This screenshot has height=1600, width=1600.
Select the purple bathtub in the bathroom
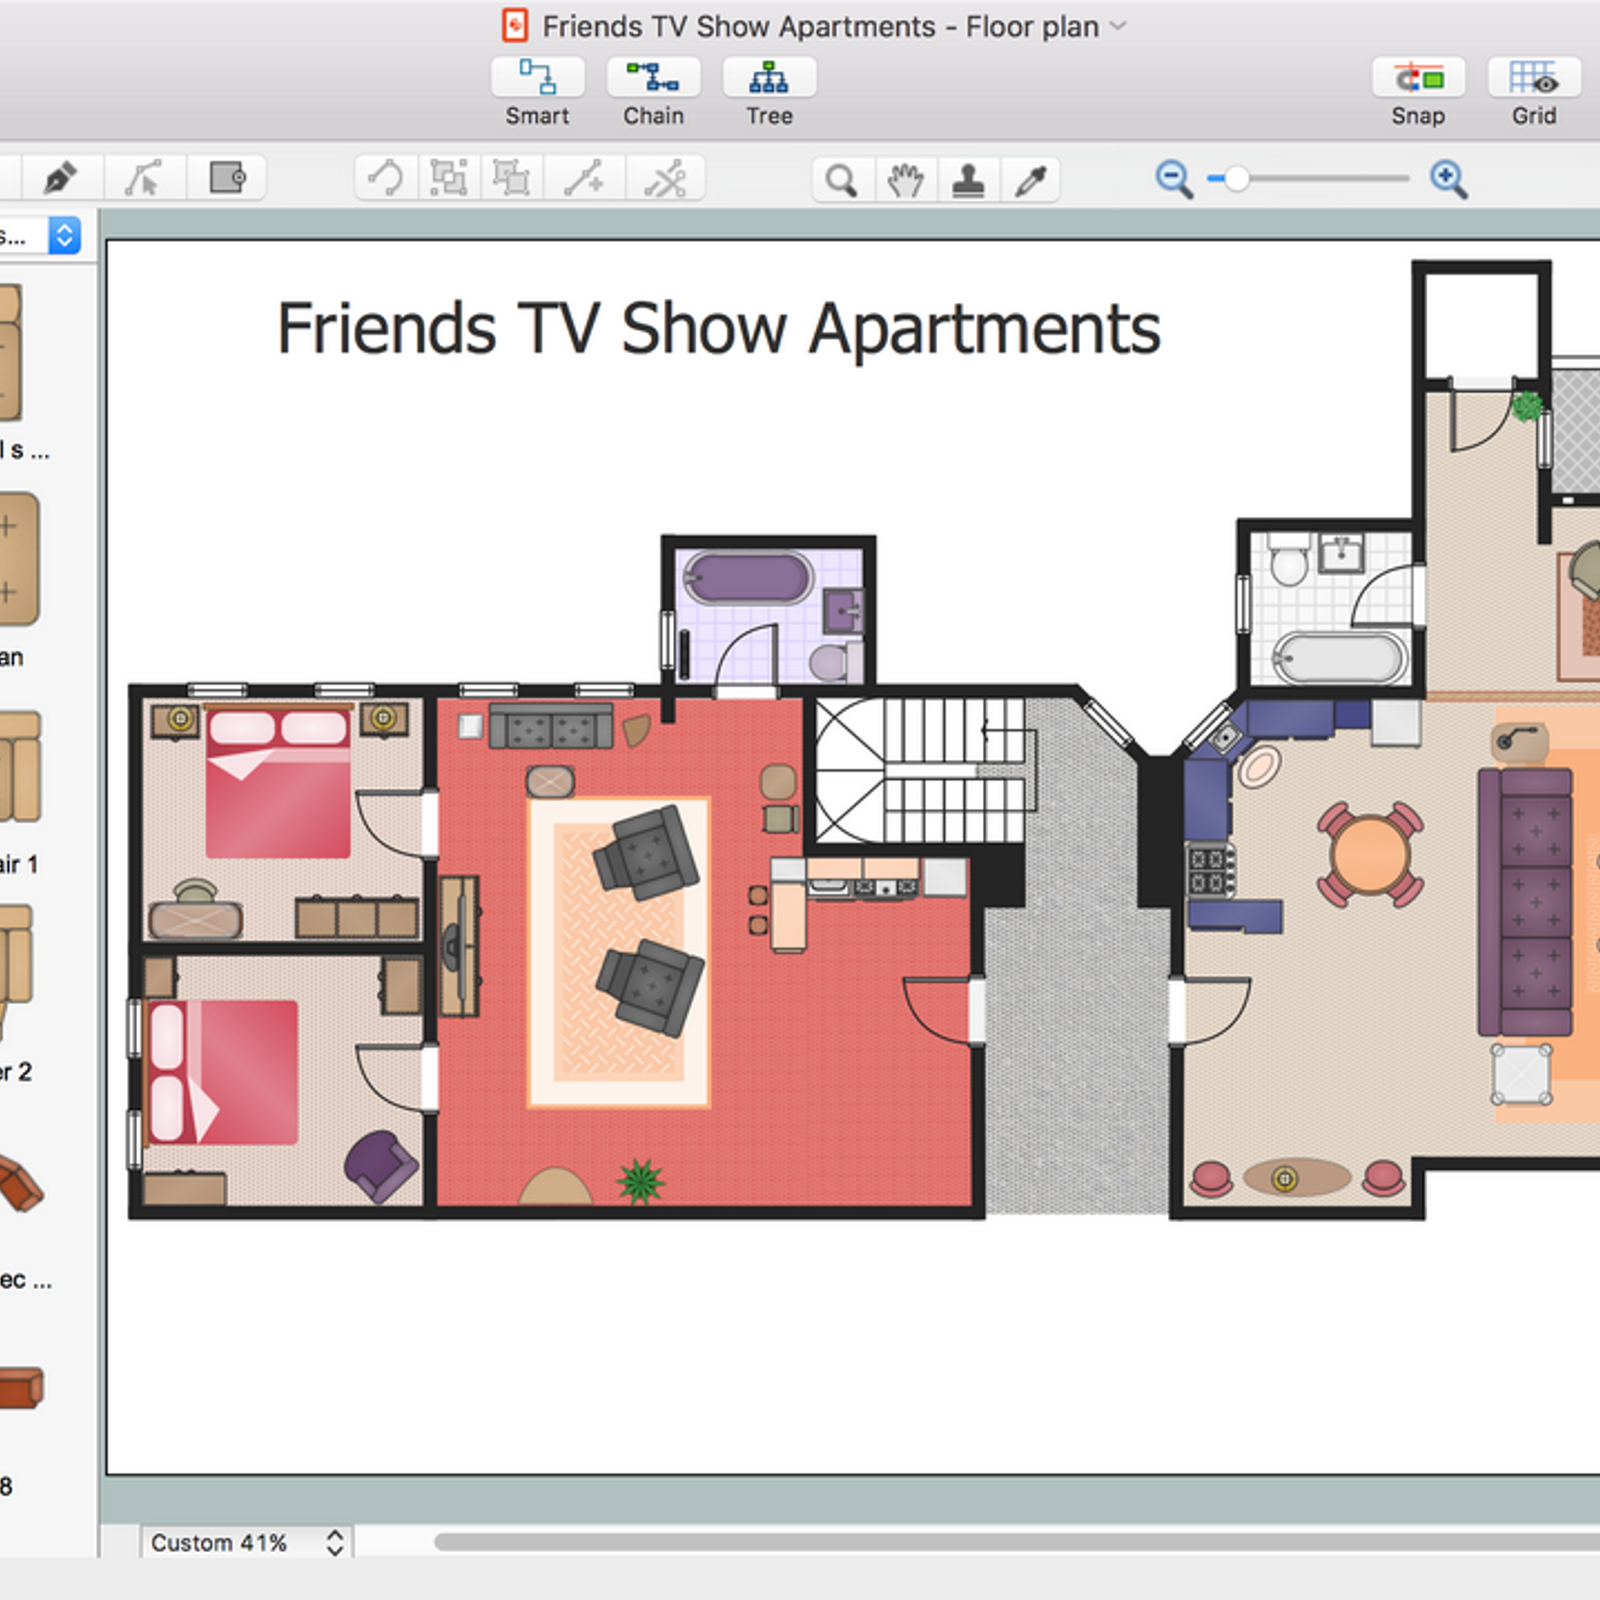click(x=747, y=578)
